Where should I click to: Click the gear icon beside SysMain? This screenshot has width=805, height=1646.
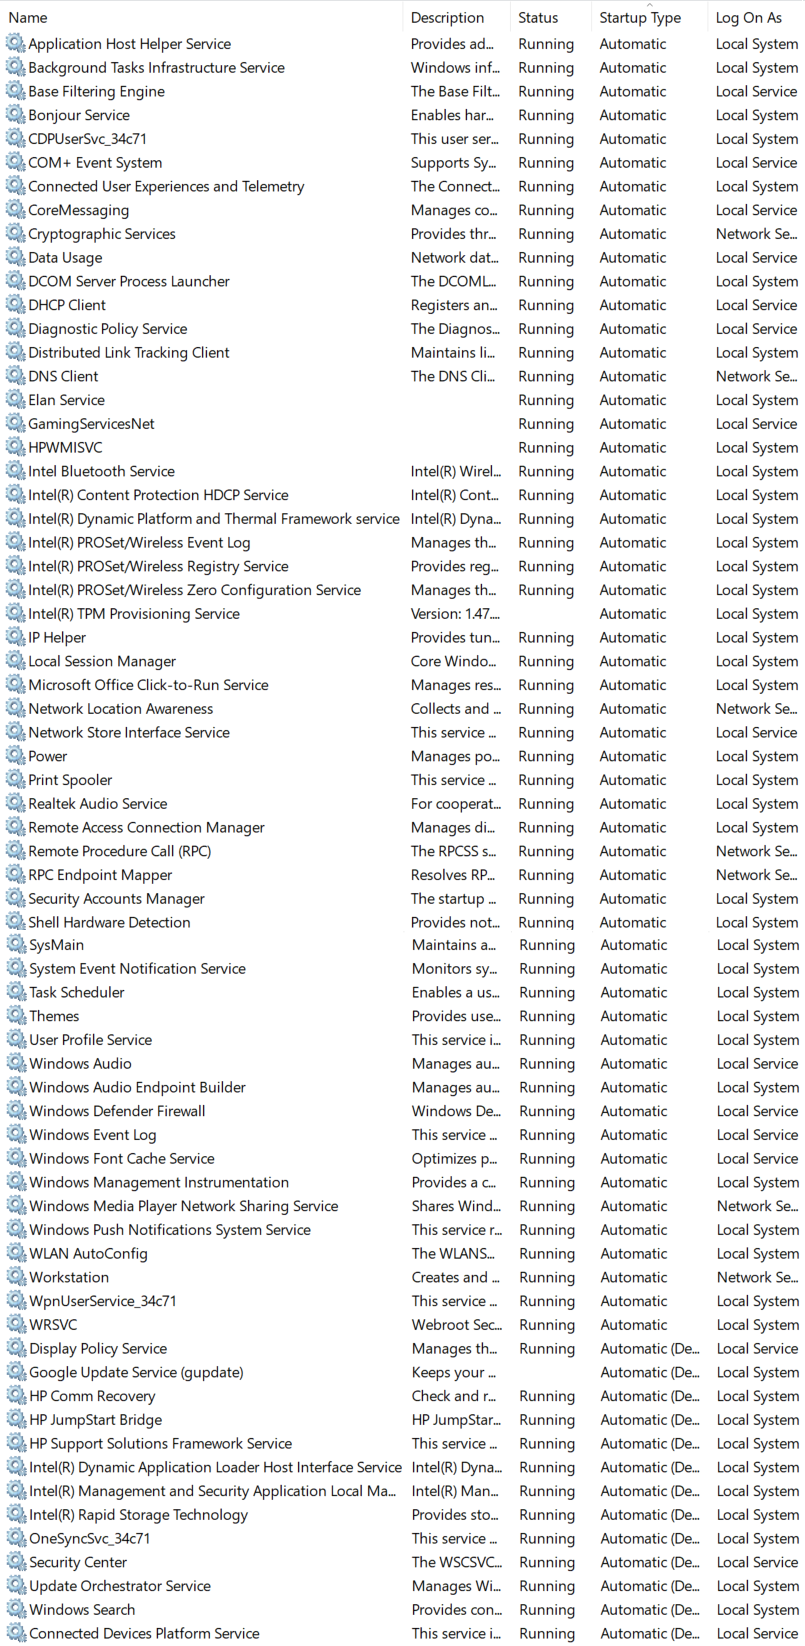coord(16,945)
